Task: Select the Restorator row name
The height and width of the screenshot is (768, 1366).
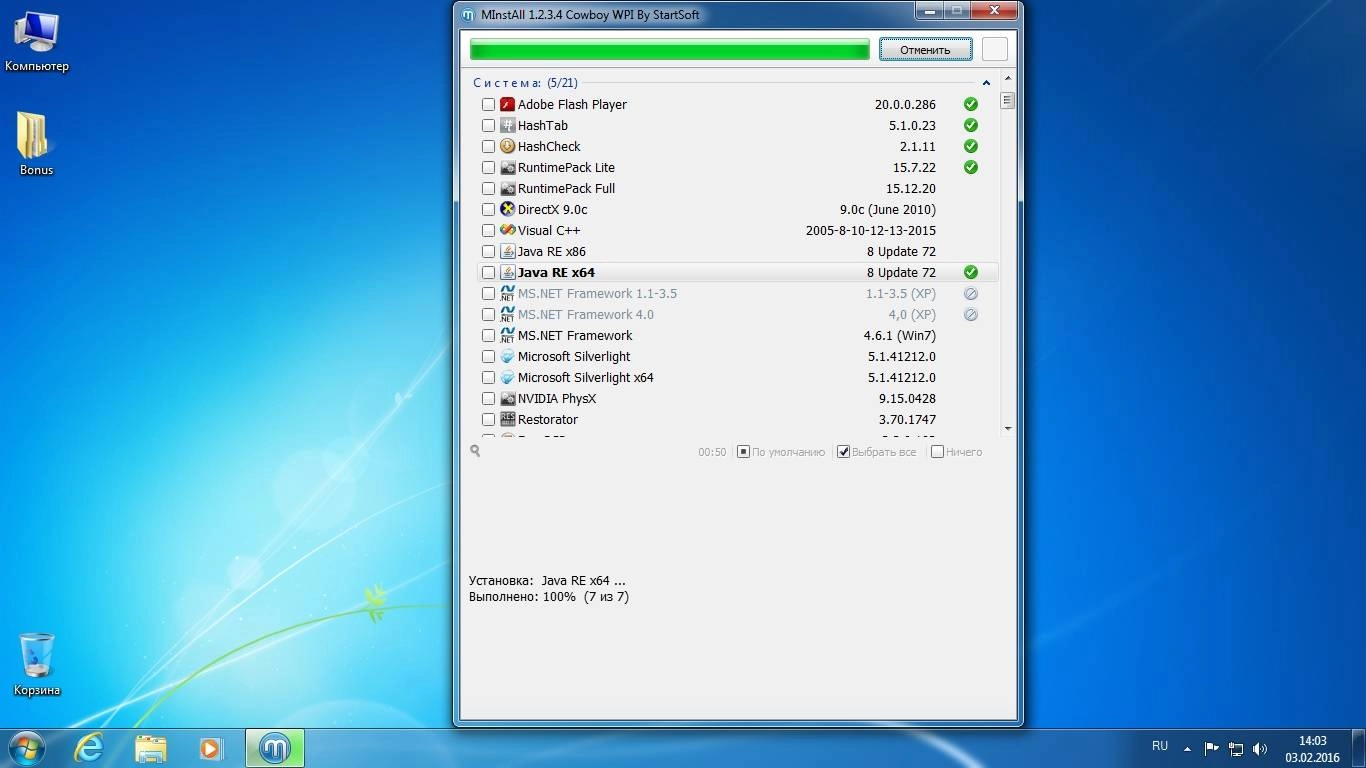Action: (x=548, y=419)
